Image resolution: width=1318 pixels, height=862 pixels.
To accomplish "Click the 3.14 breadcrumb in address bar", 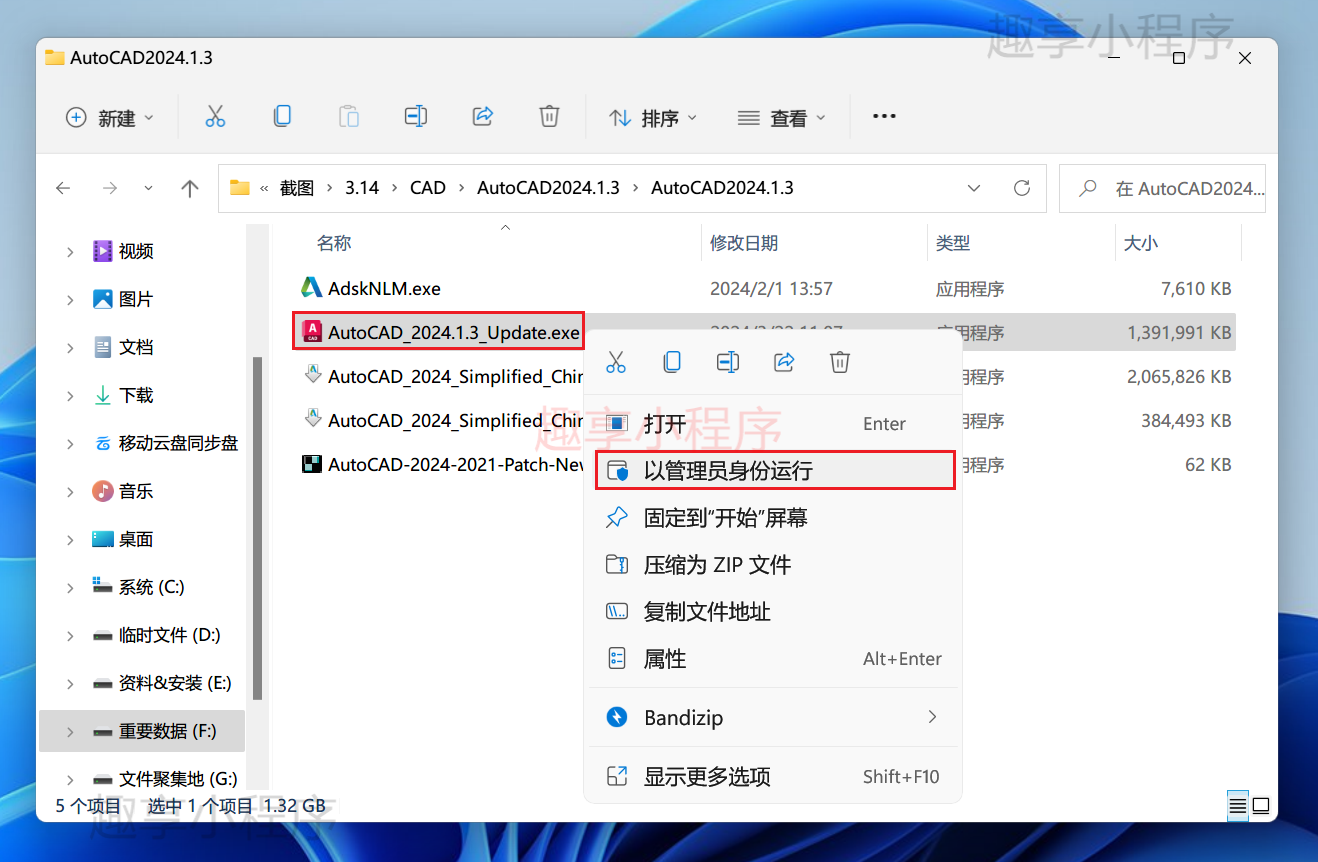I will (362, 188).
